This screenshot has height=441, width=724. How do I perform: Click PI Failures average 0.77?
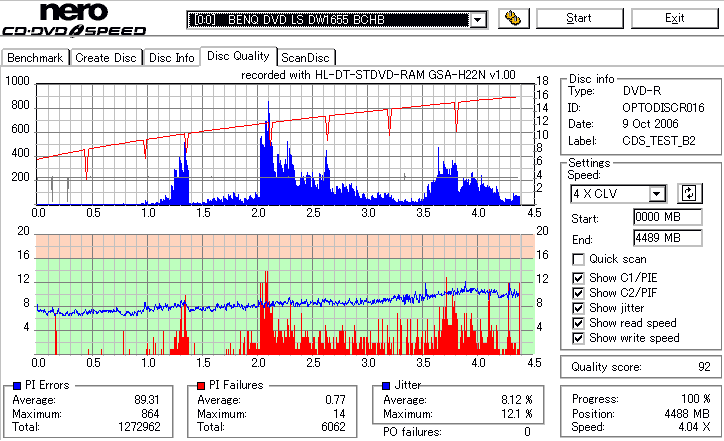coord(335,399)
